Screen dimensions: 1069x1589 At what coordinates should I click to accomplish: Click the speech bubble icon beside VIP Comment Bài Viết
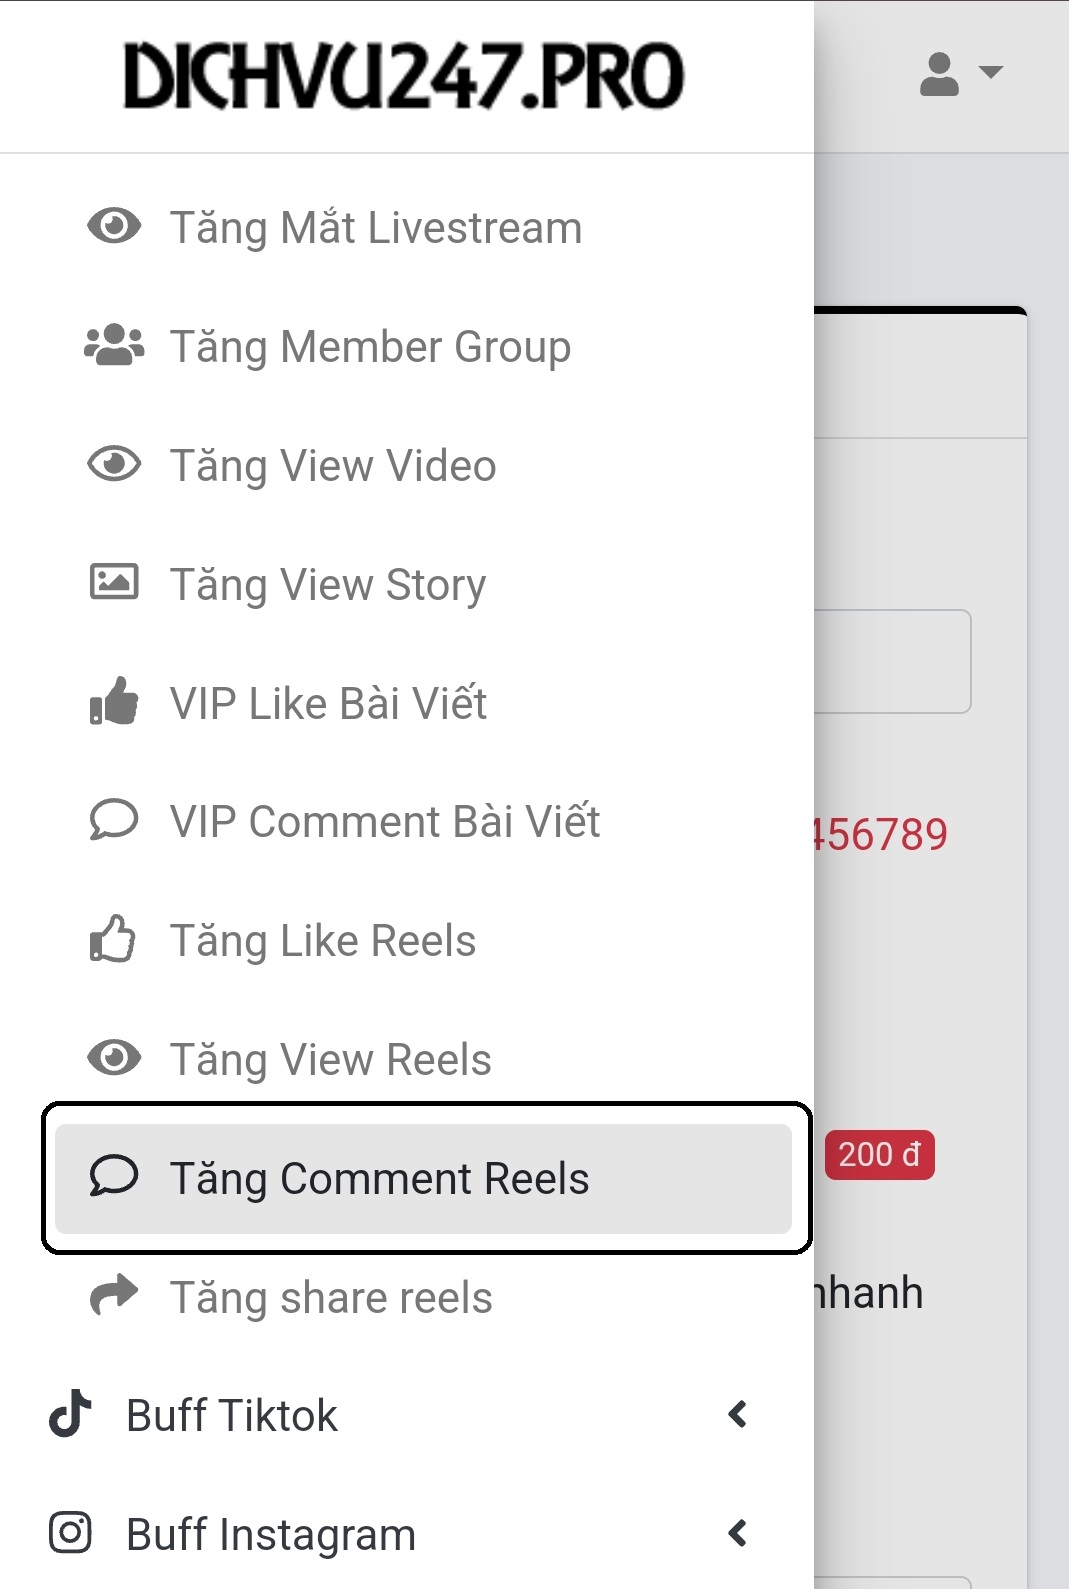click(x=114, y=820)
